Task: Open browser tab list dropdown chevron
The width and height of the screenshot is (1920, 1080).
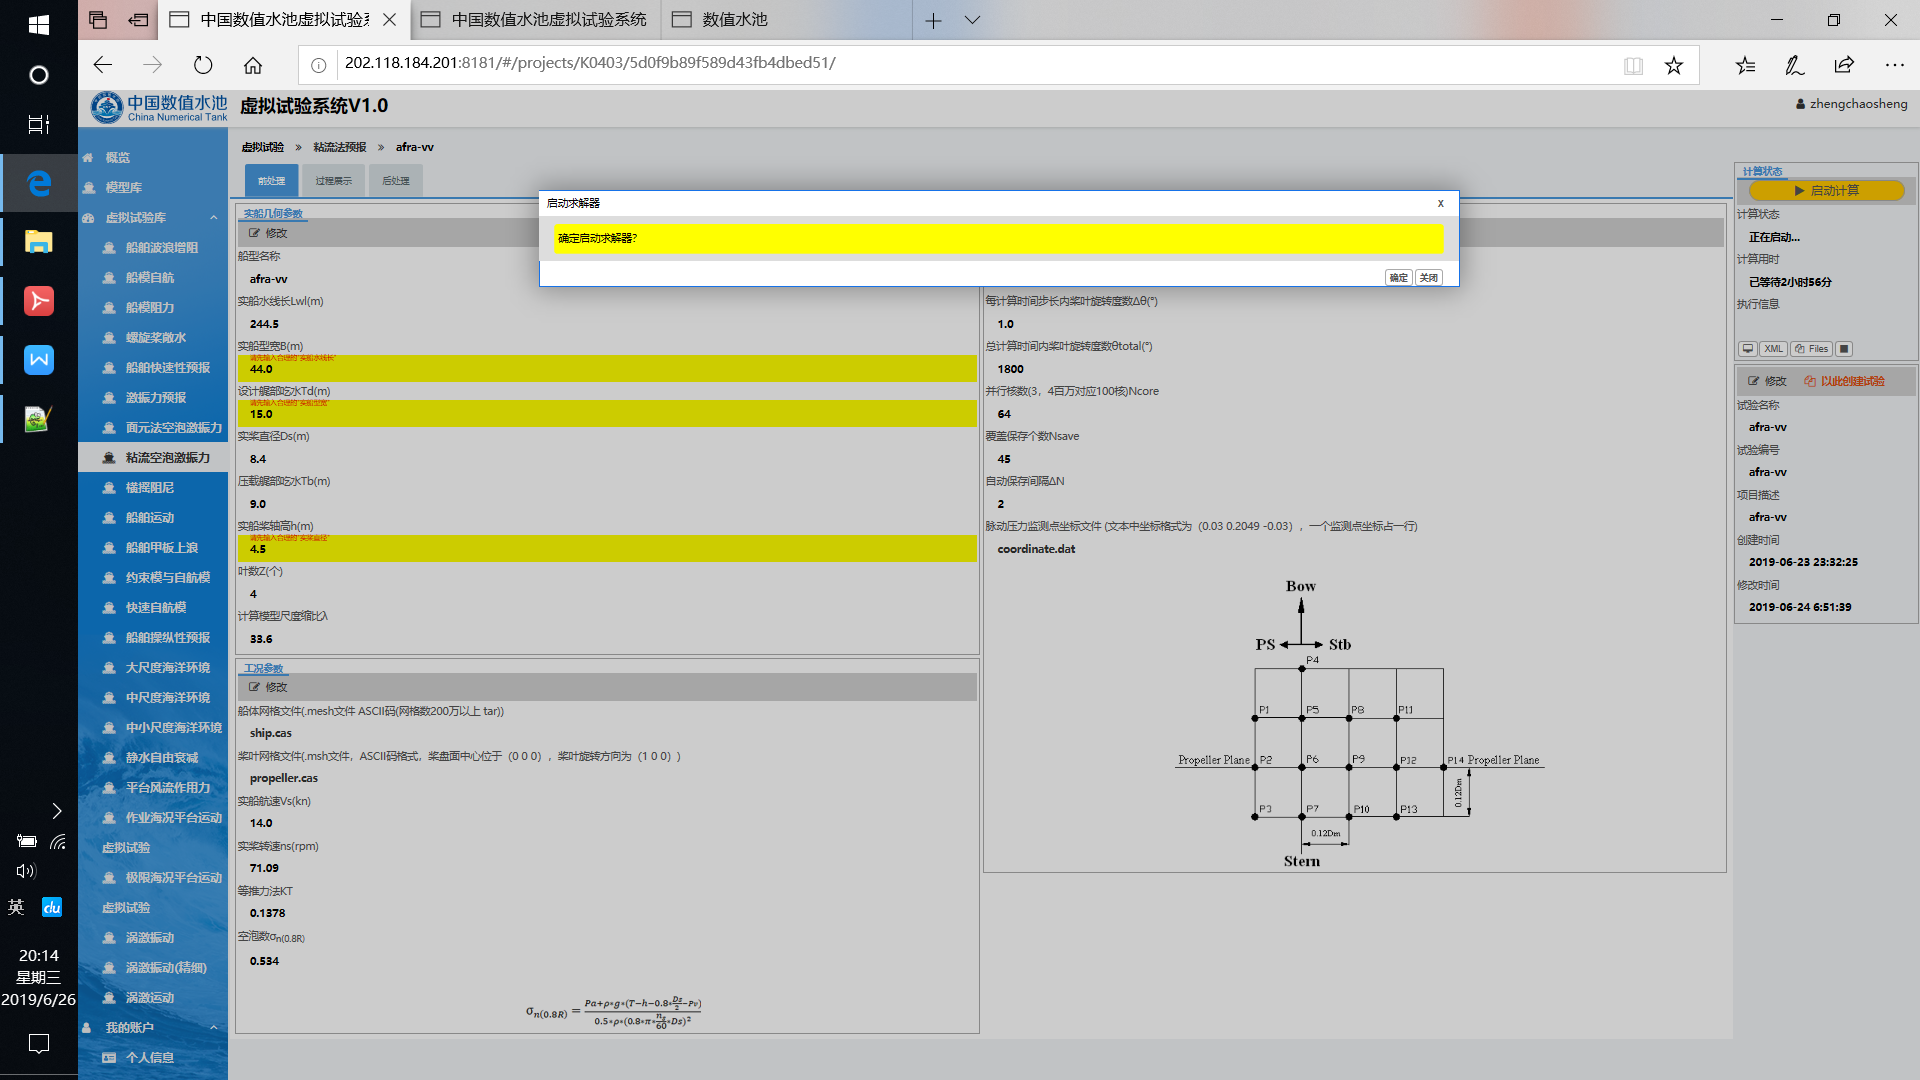Action: [x=972, y=20]
